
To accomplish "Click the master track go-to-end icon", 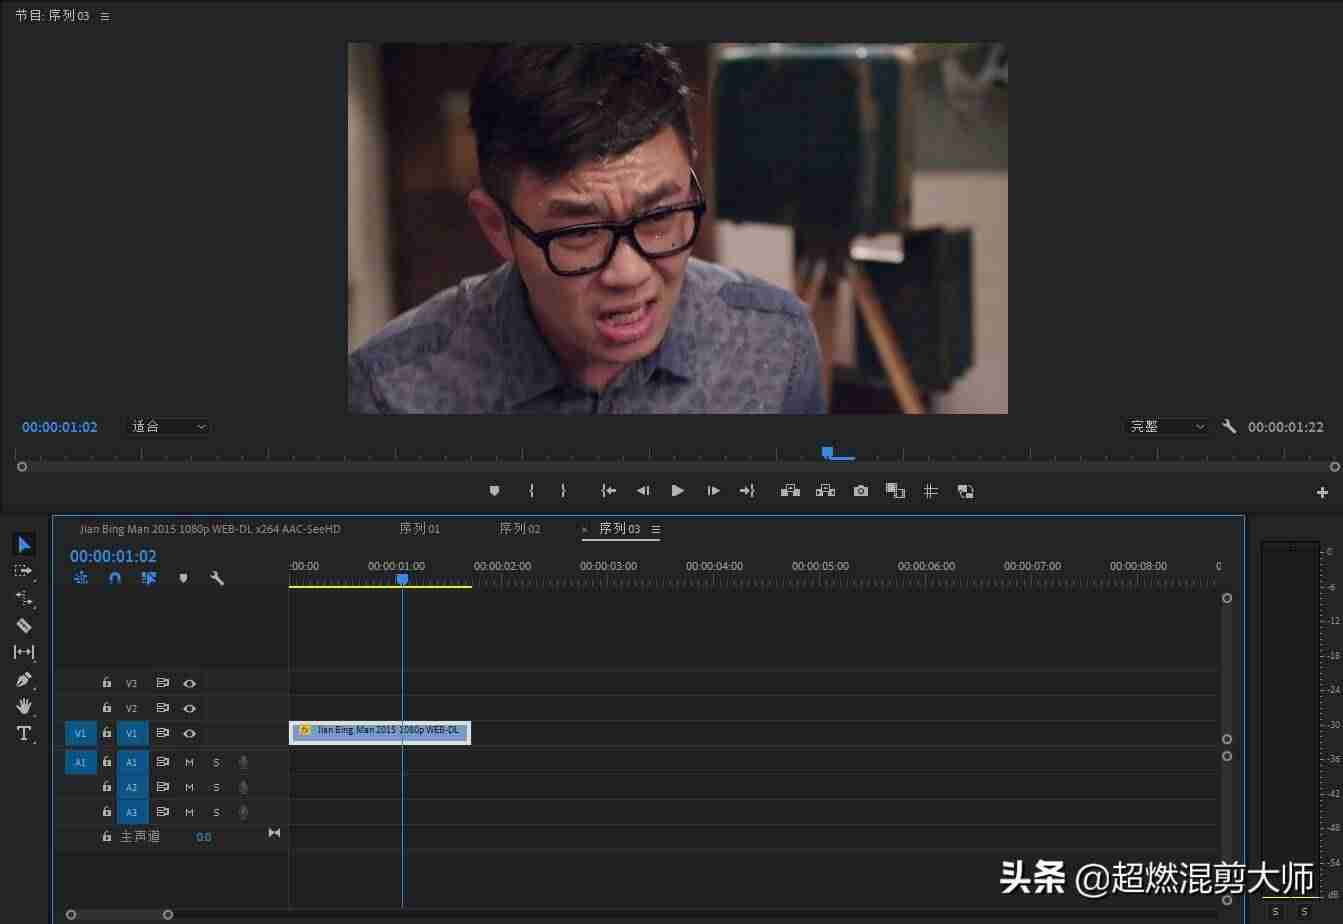I will 274,833.
